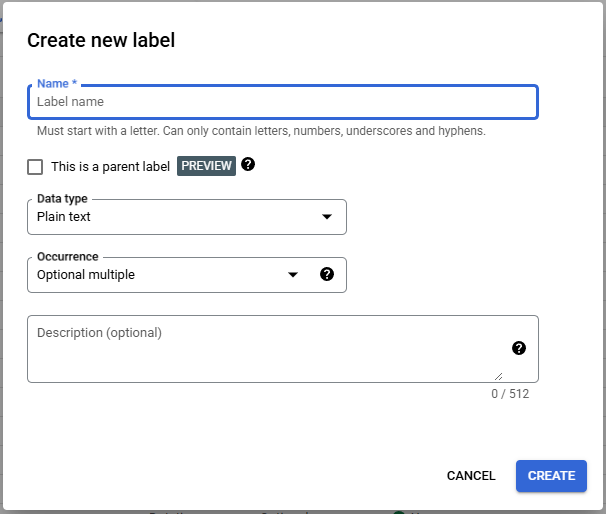Click the help icon next to PREVIEW badge
The image size is (606, 514).
248,165
